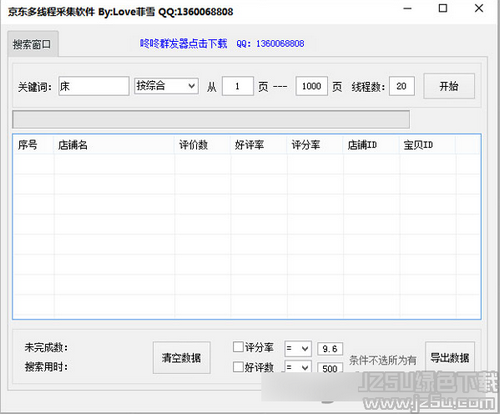Click the 搜索用时 label
The height and width of the screenshot is (414, 500).
[x=46, y=367]
